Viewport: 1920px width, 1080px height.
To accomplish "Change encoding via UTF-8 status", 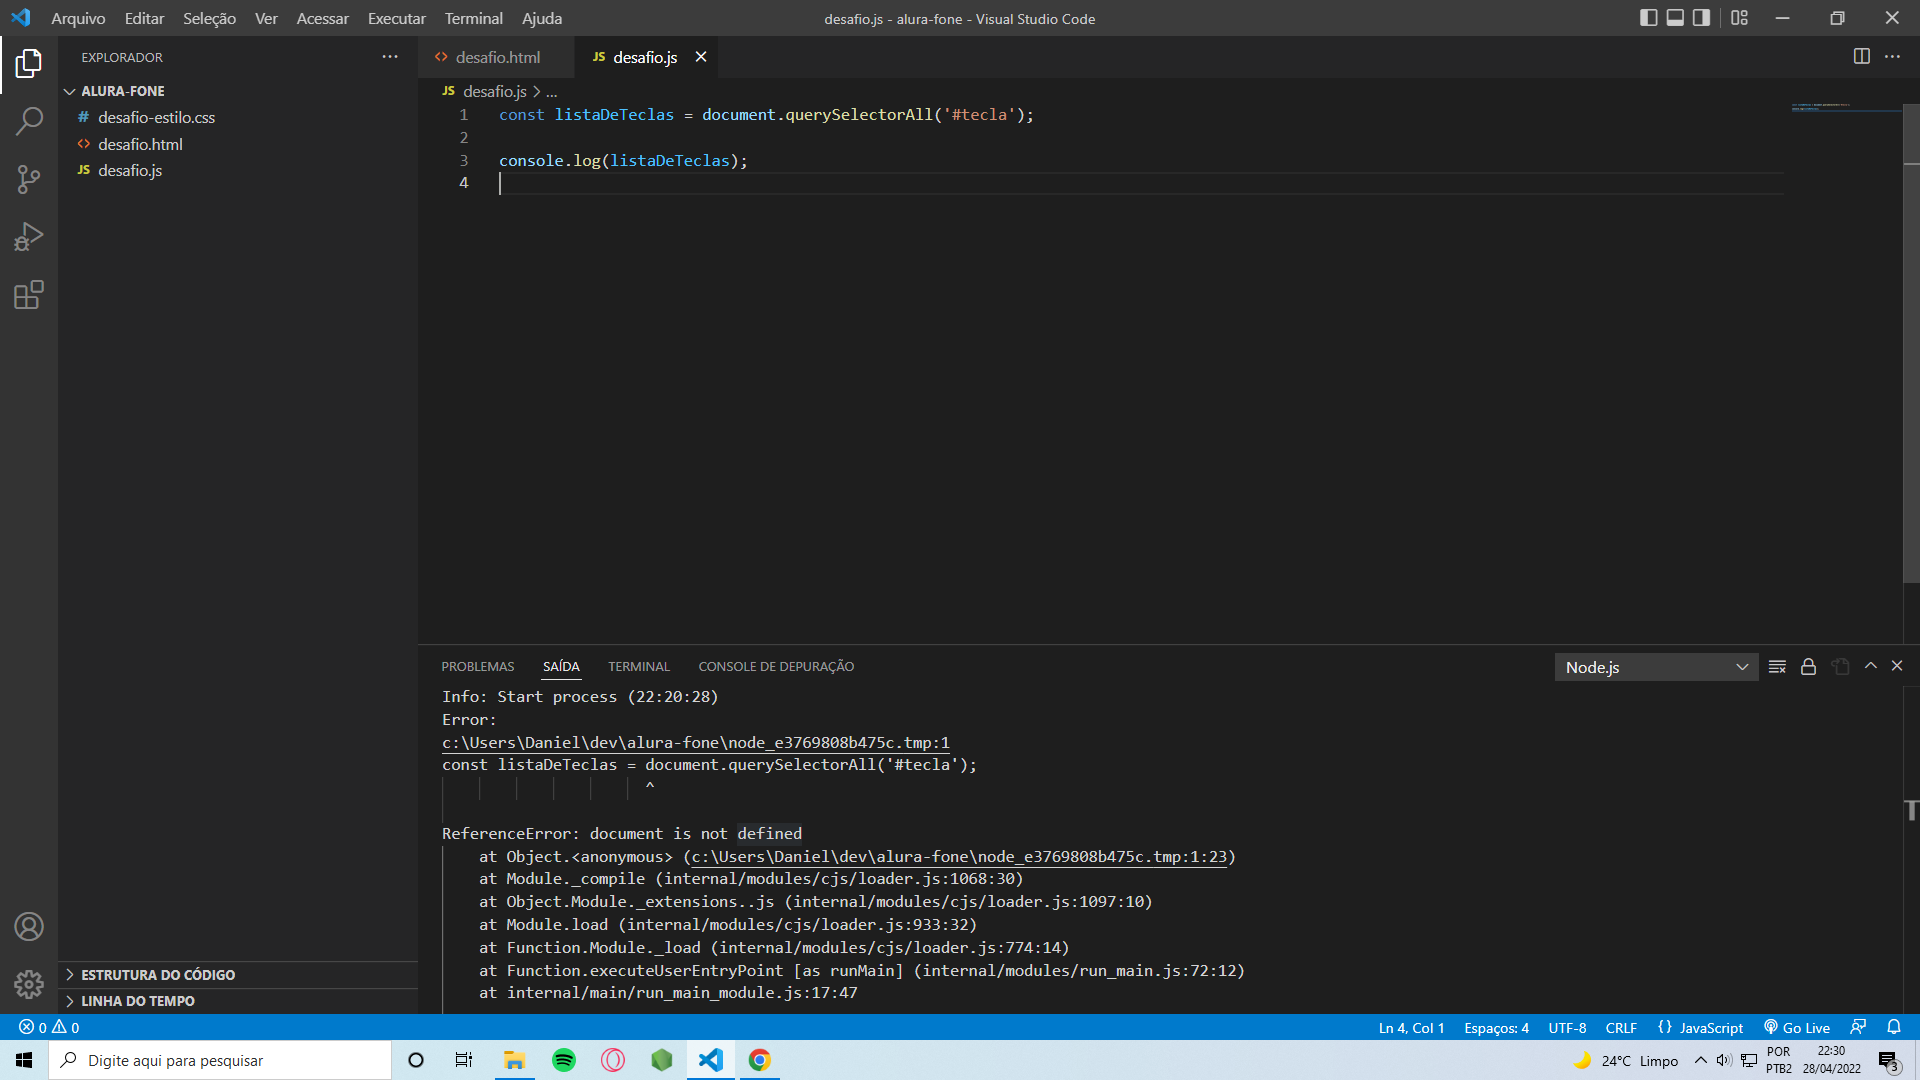I will (1567, 1028).
